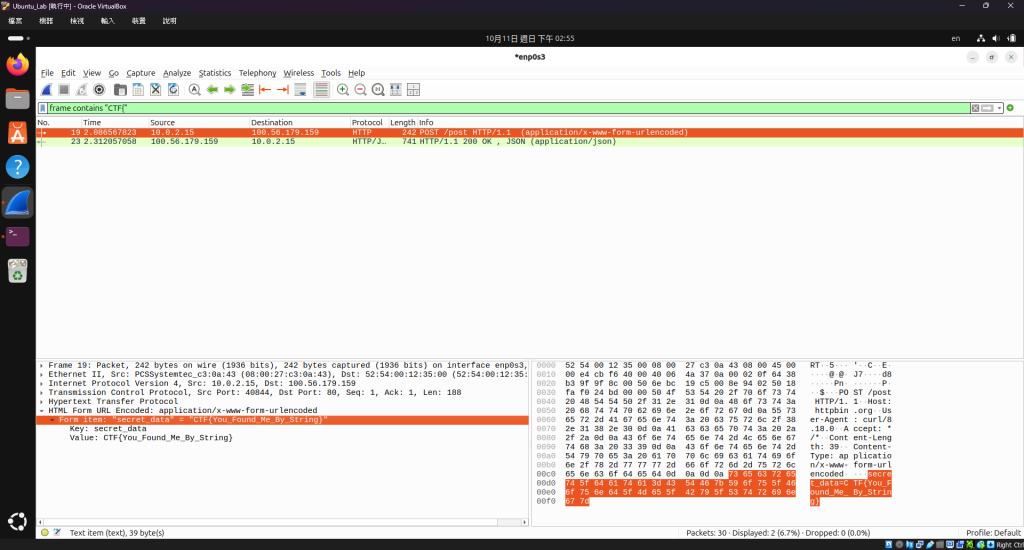Select packet 19 POST /post row

(x=530, y=133)
